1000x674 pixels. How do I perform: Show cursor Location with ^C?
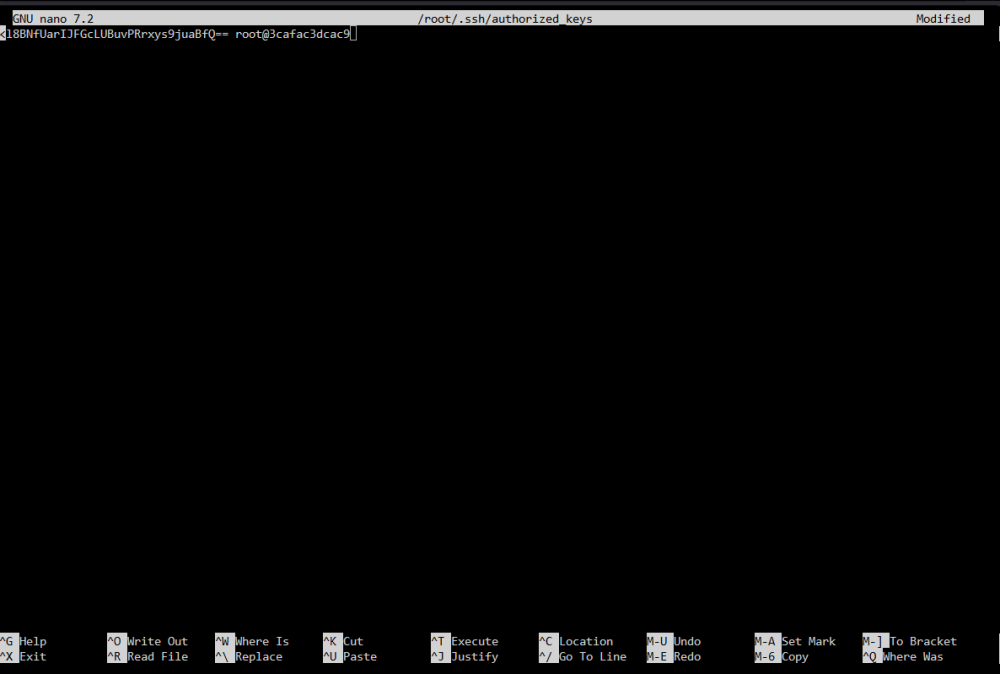coord(580,641)
